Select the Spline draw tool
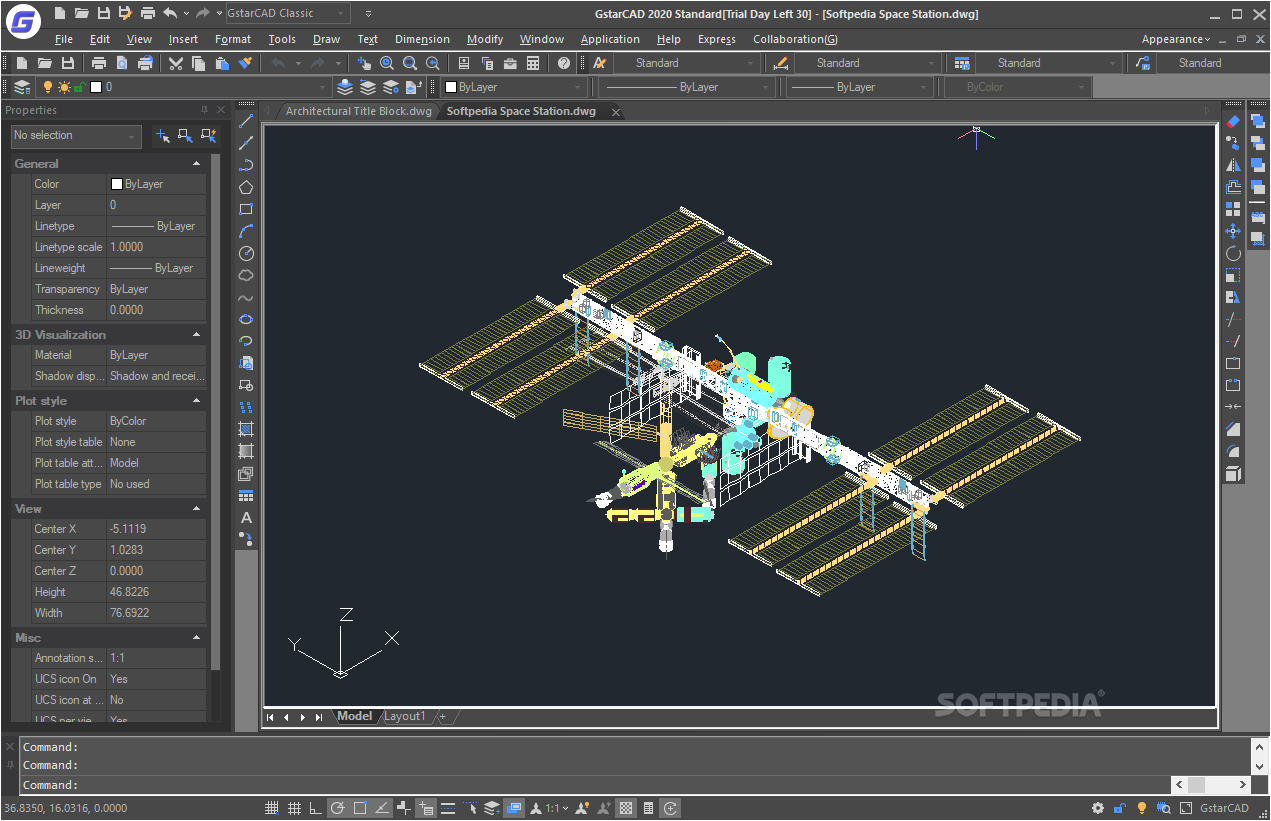Image resolution: width=1271 pixels, height=821 pixels. 246,297
